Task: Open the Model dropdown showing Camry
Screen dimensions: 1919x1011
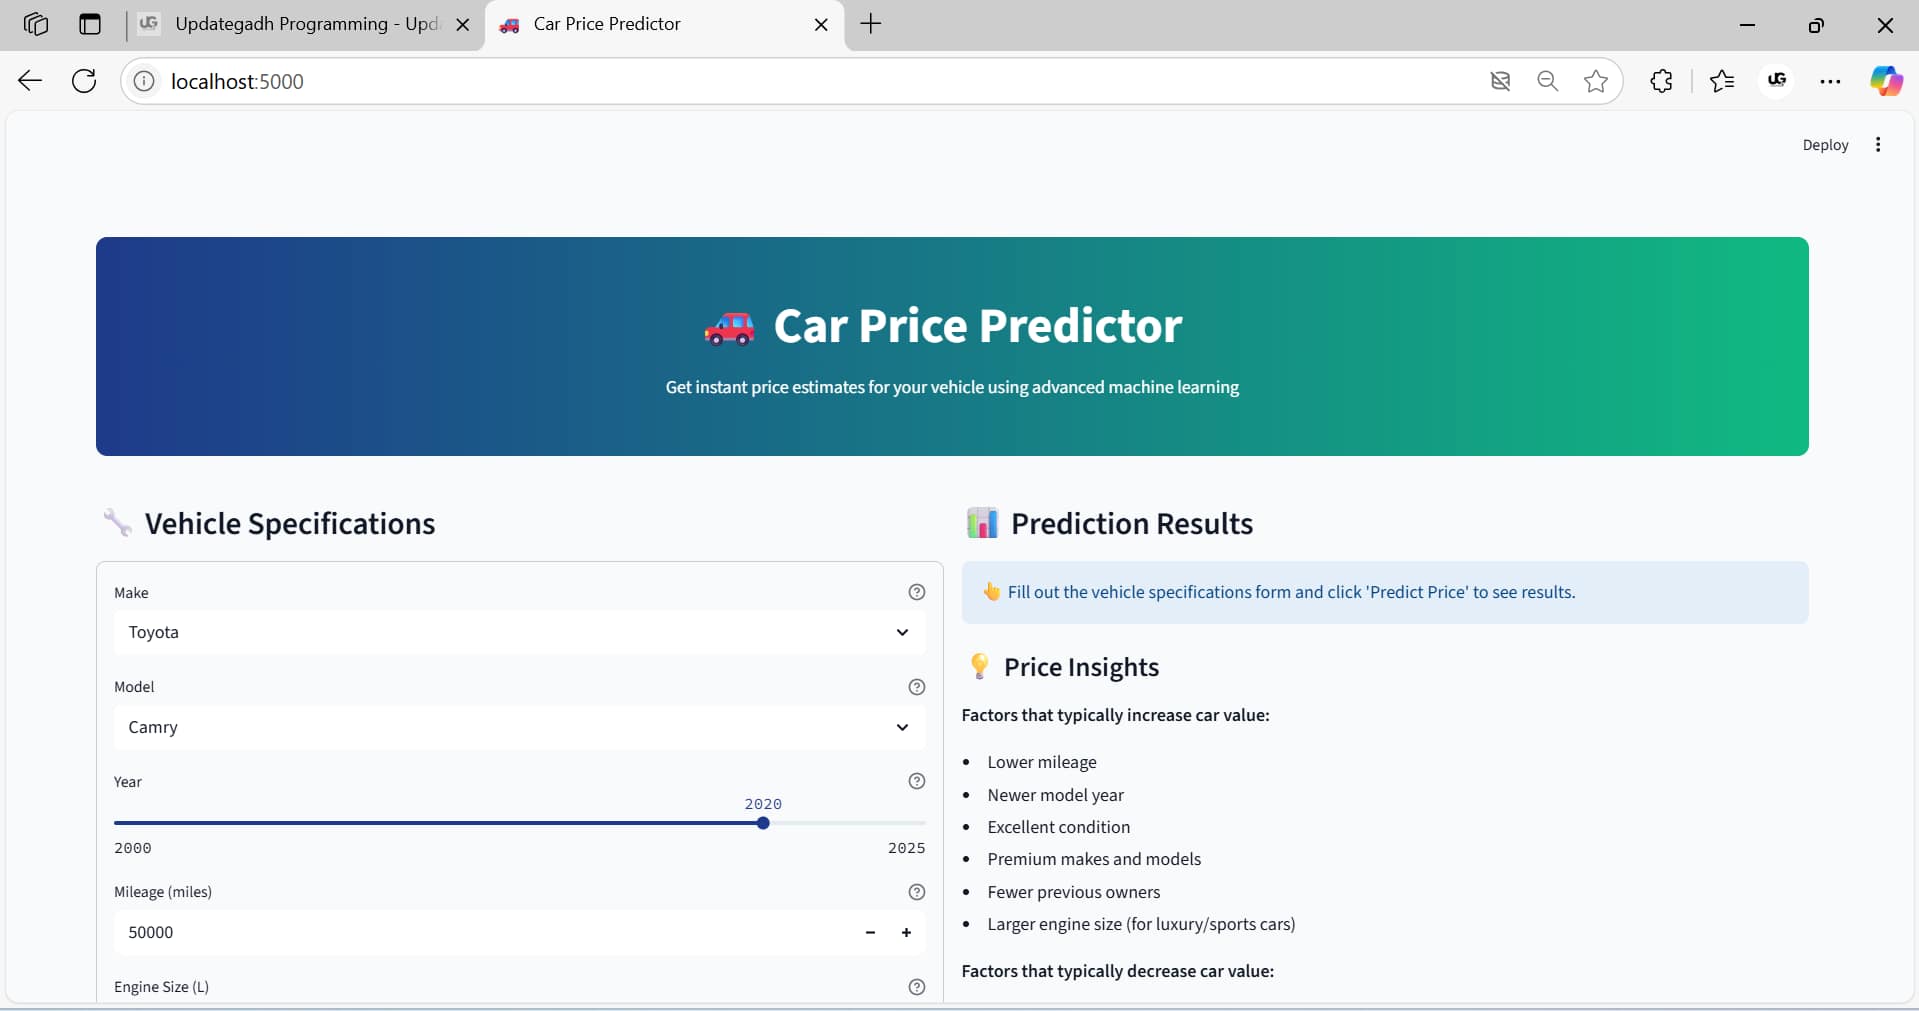Action: point(518,727)
